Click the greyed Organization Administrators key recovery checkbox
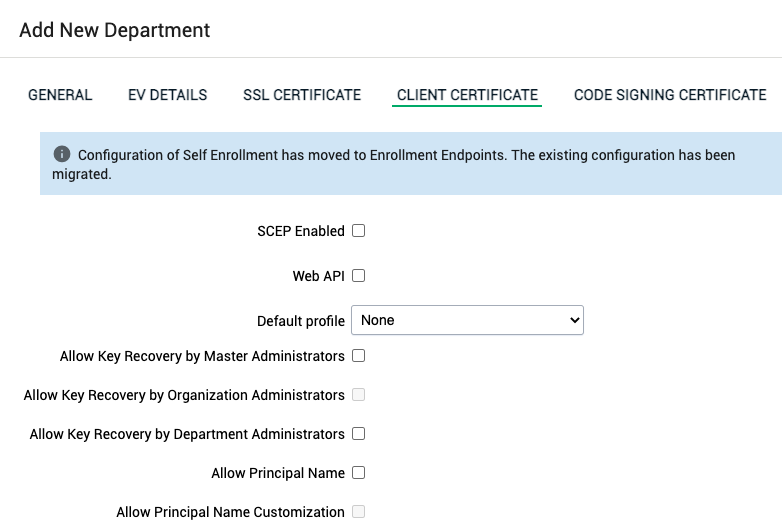Screen dimensions: 782x531 coord(358,395)
